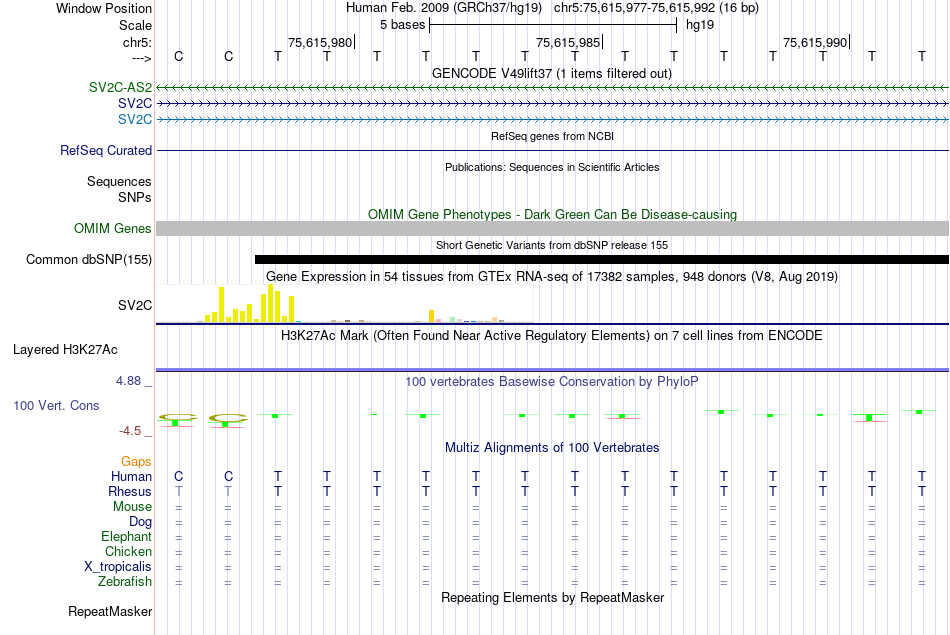Click the dark blue SV2C gene label
This screenshot has height=635, width=950.
pos(135,103)
